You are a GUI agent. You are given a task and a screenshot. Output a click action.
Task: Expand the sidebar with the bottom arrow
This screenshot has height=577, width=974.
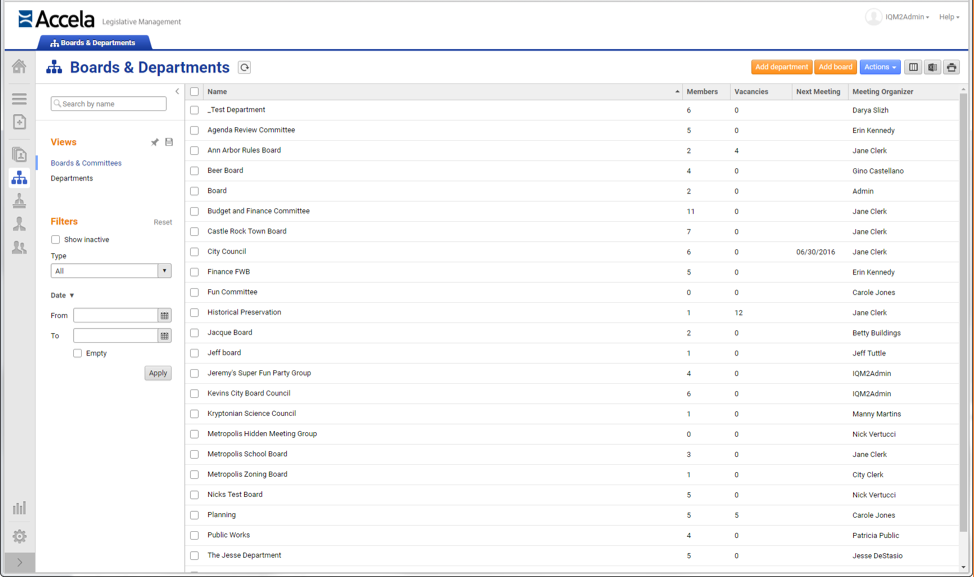tap(19, 562)
